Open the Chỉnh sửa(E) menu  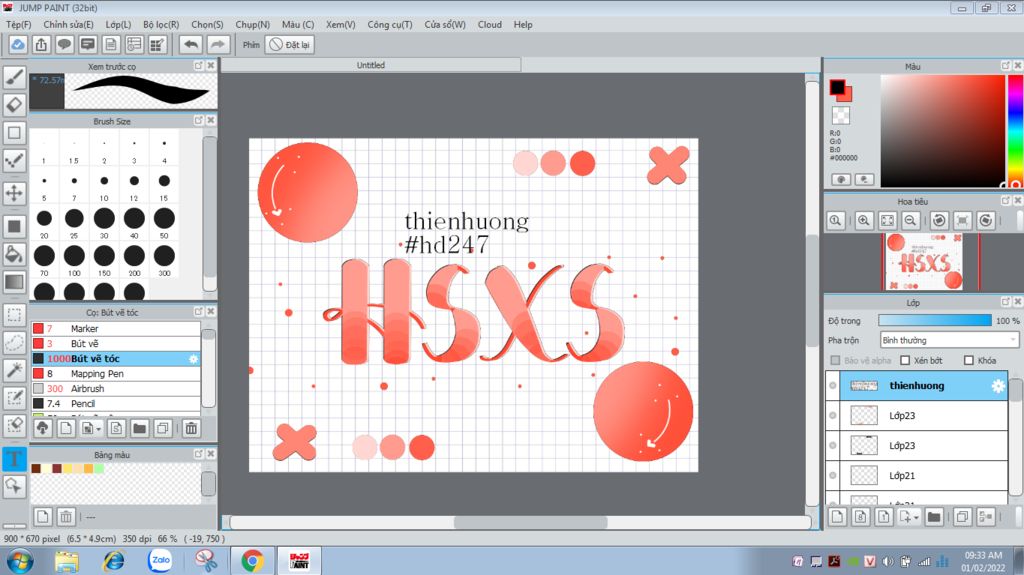pos(69,24)
